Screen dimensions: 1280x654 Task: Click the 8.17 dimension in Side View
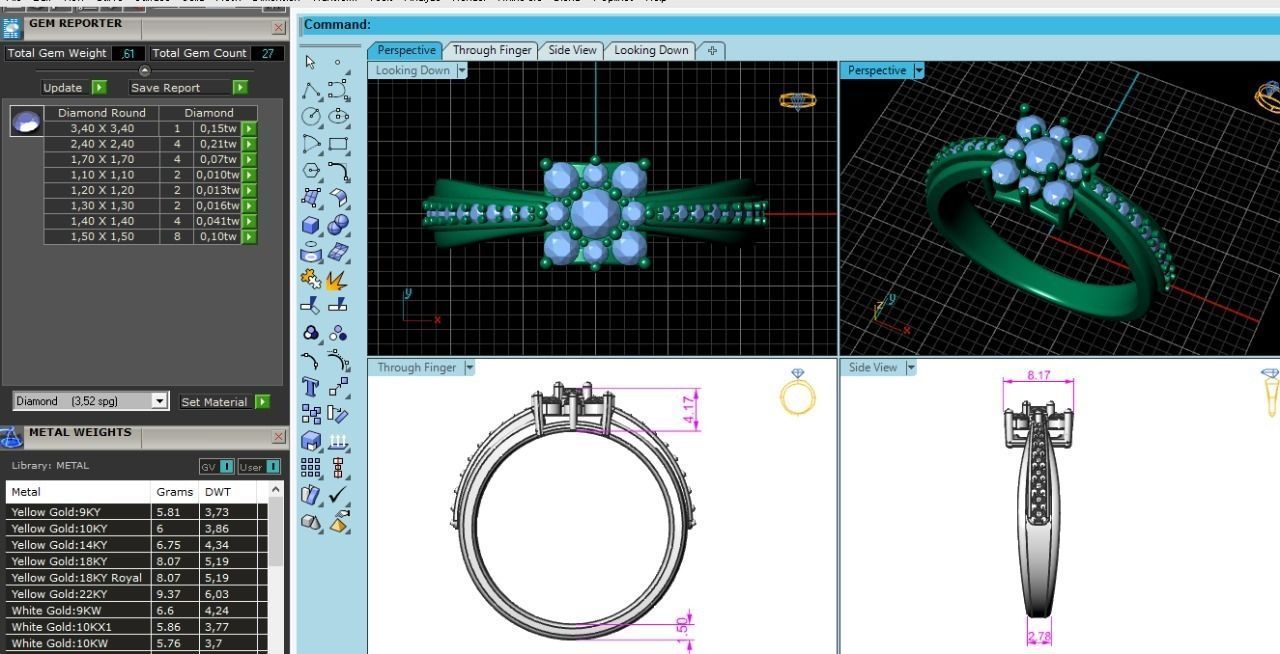pos(1039,375)
